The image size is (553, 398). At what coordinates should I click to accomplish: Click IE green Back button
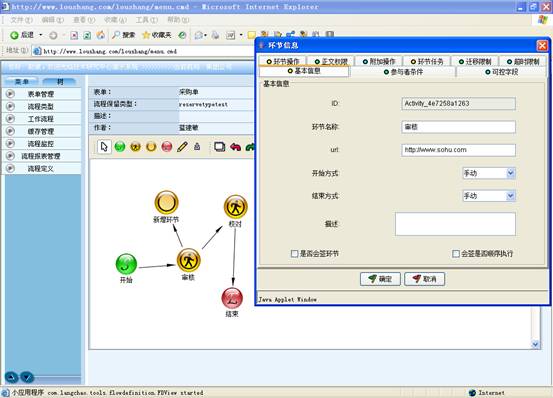[x=22, y=35]
